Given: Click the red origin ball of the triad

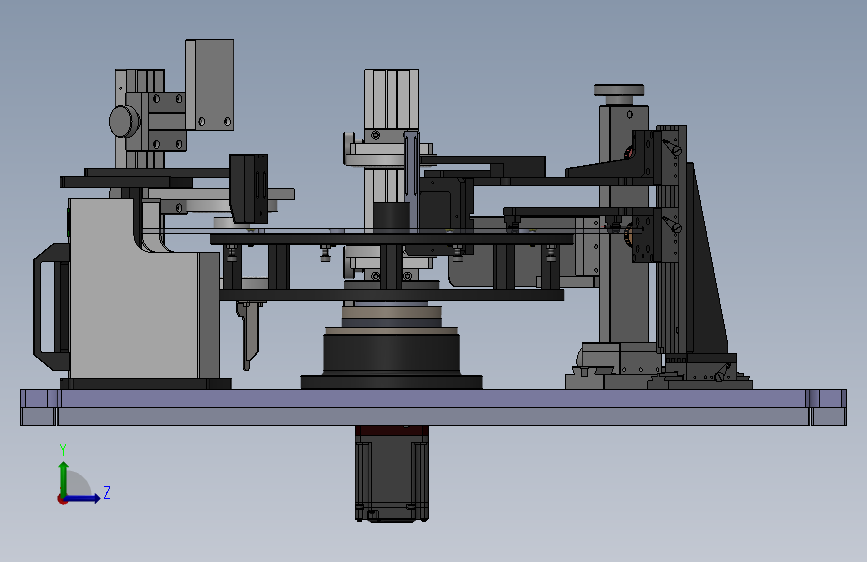Looking at the screenshot, I should (61, 499).
